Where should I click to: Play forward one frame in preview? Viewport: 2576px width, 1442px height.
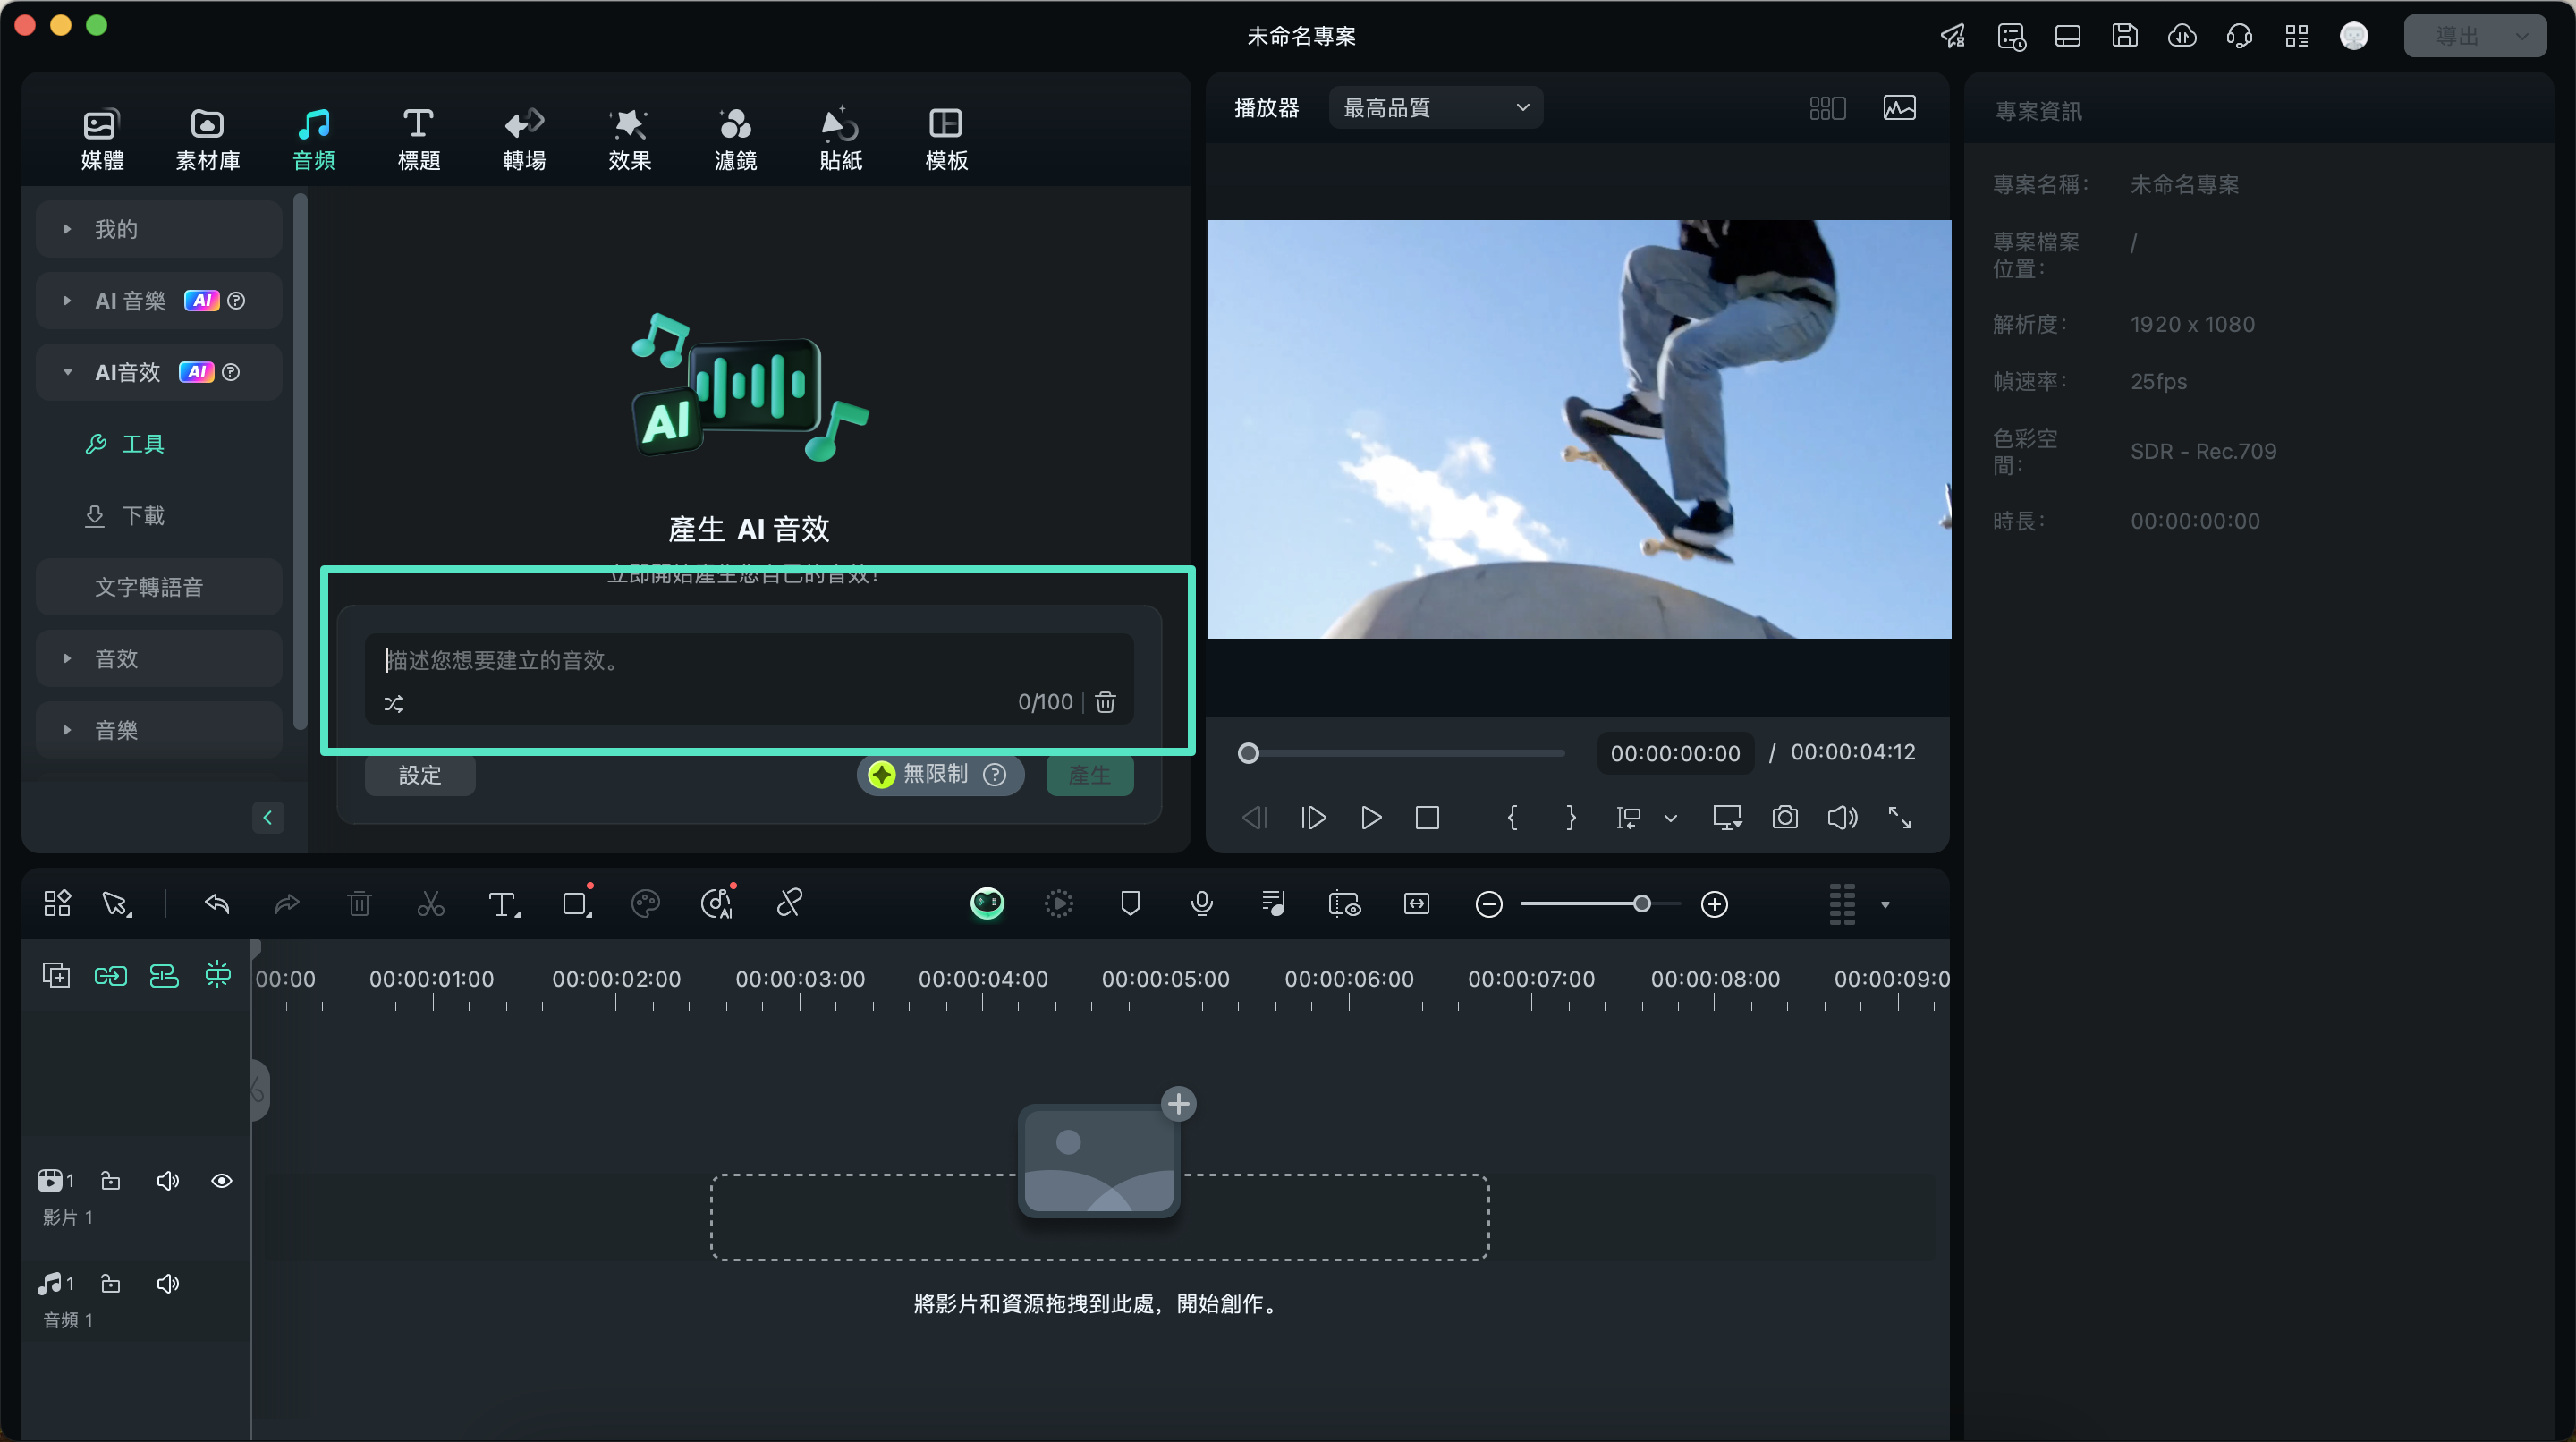pos(1314,818)
